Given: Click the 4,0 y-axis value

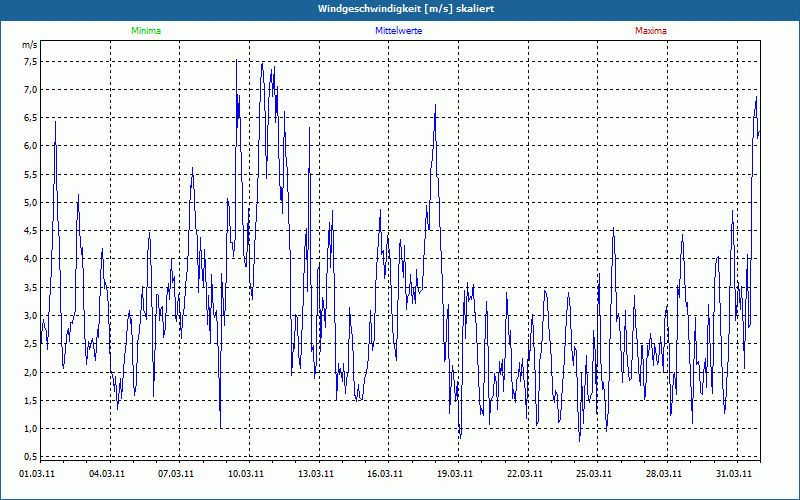Looking at the screenshot, I should click(x=31, y=259).
